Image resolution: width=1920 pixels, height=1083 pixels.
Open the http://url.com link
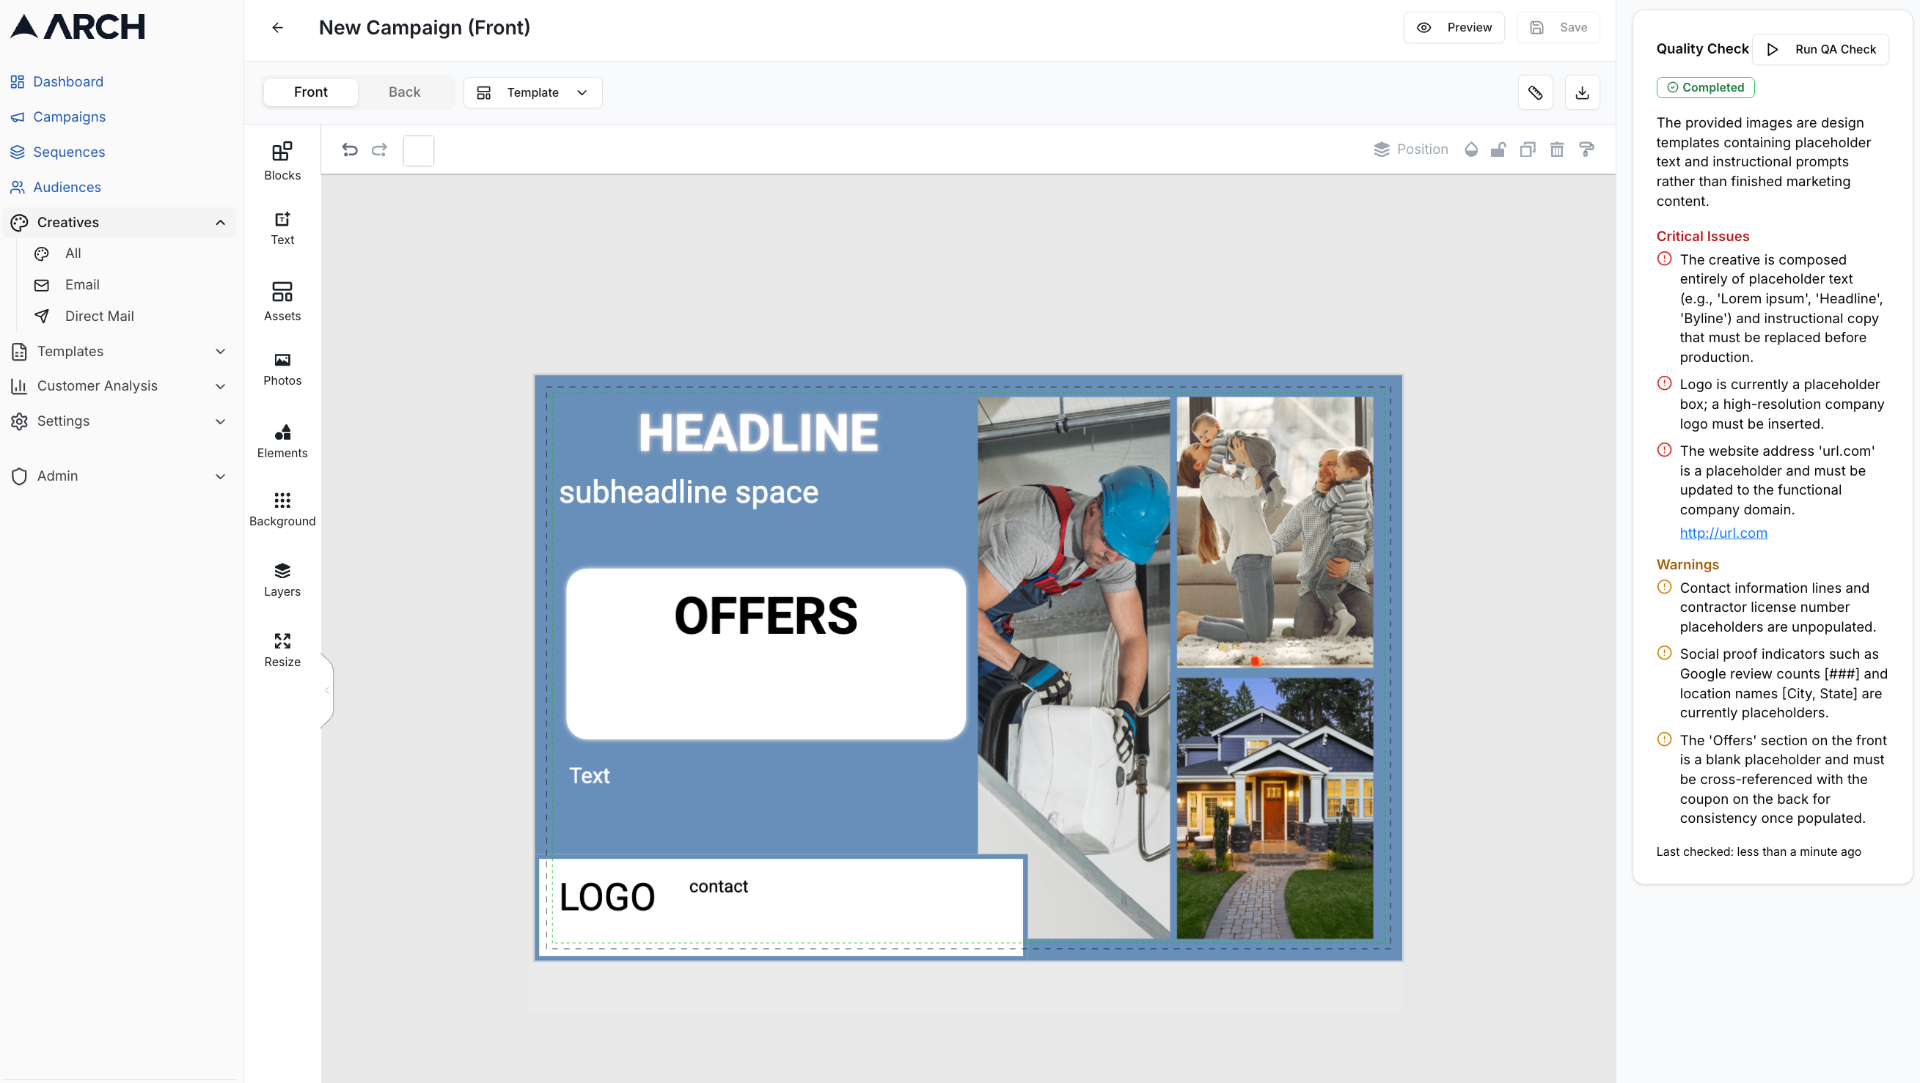[1722, 533]
